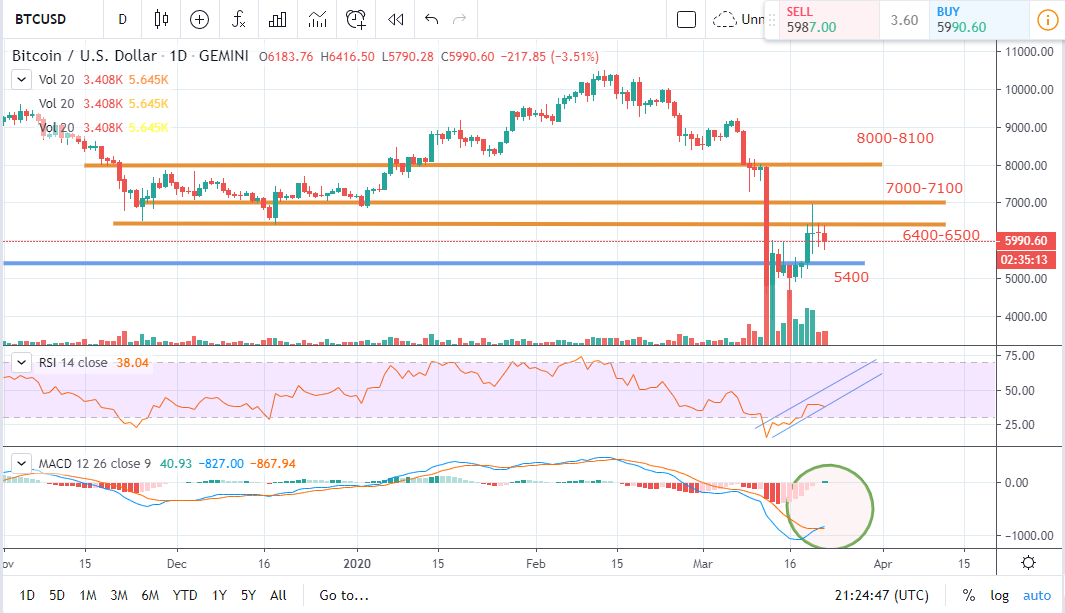Open the BTCUSD symbol search

coord(41,19)
